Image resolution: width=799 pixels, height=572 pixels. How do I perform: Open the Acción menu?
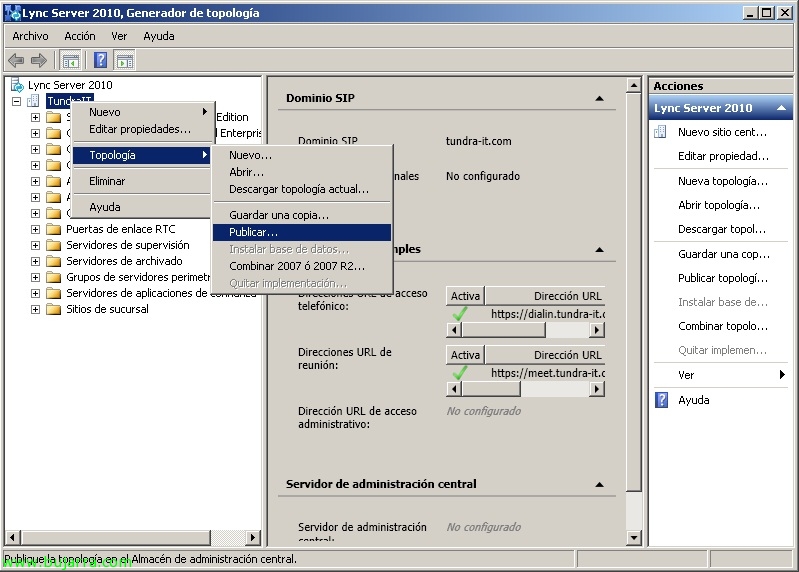click(79, 36)
